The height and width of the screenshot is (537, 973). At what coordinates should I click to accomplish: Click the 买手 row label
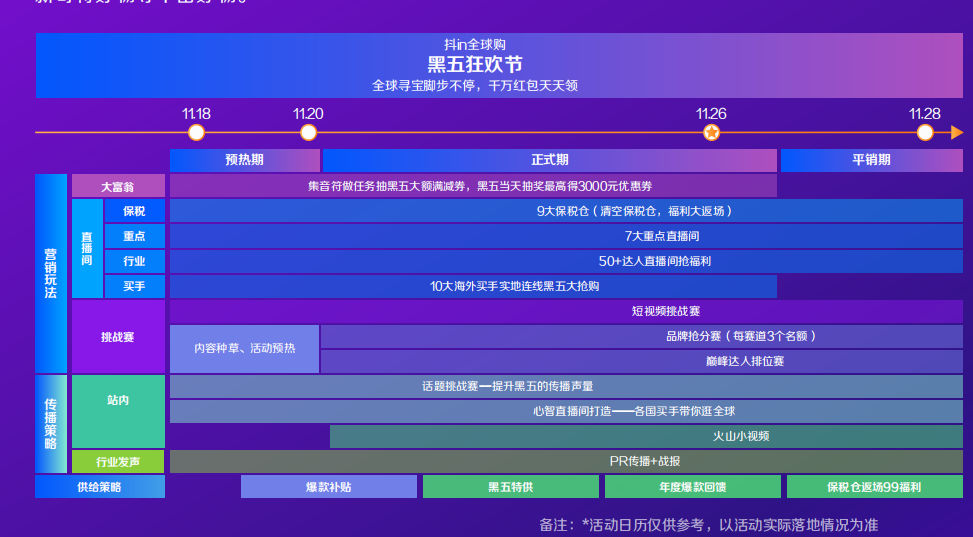tap(135, 286)
